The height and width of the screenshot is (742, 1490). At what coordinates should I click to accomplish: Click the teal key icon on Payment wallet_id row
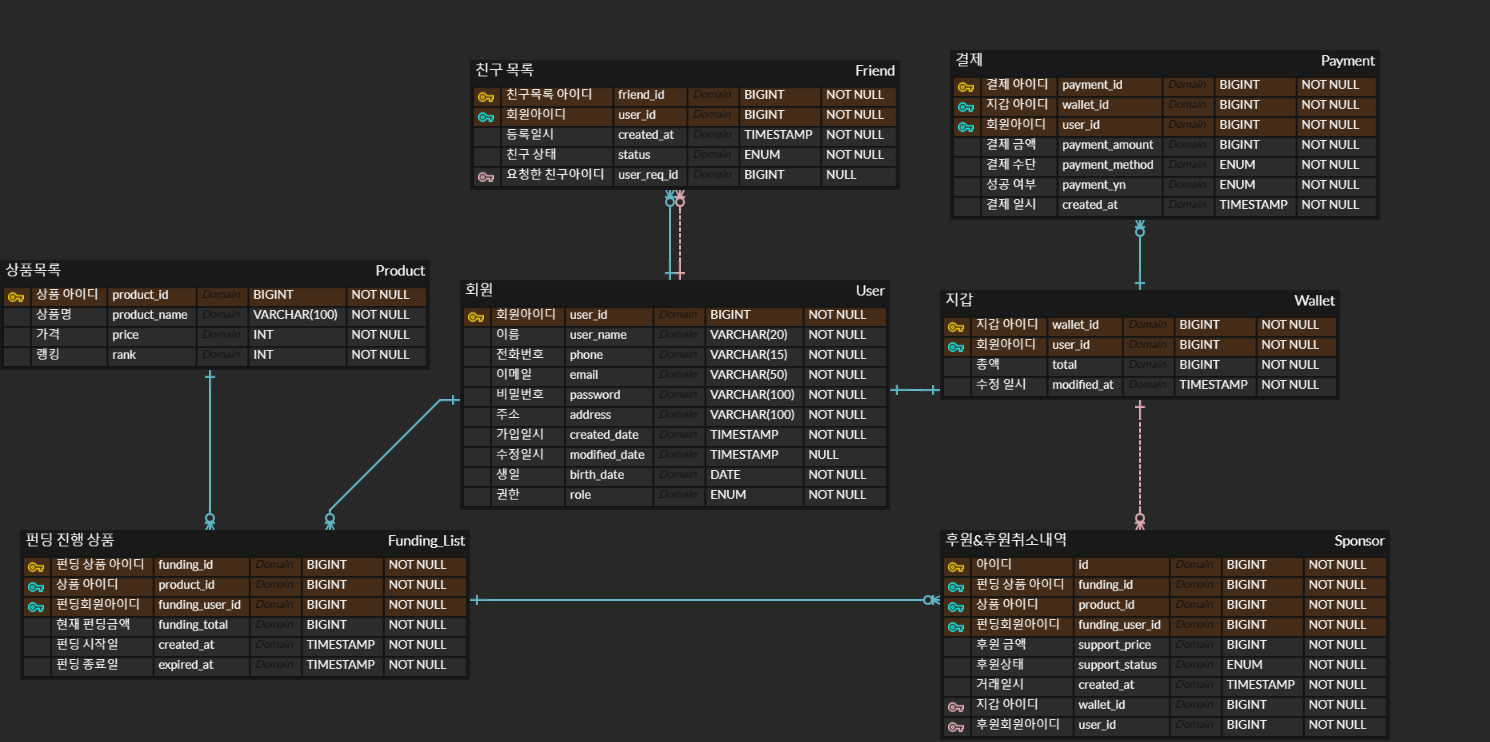tap(966, 106)
